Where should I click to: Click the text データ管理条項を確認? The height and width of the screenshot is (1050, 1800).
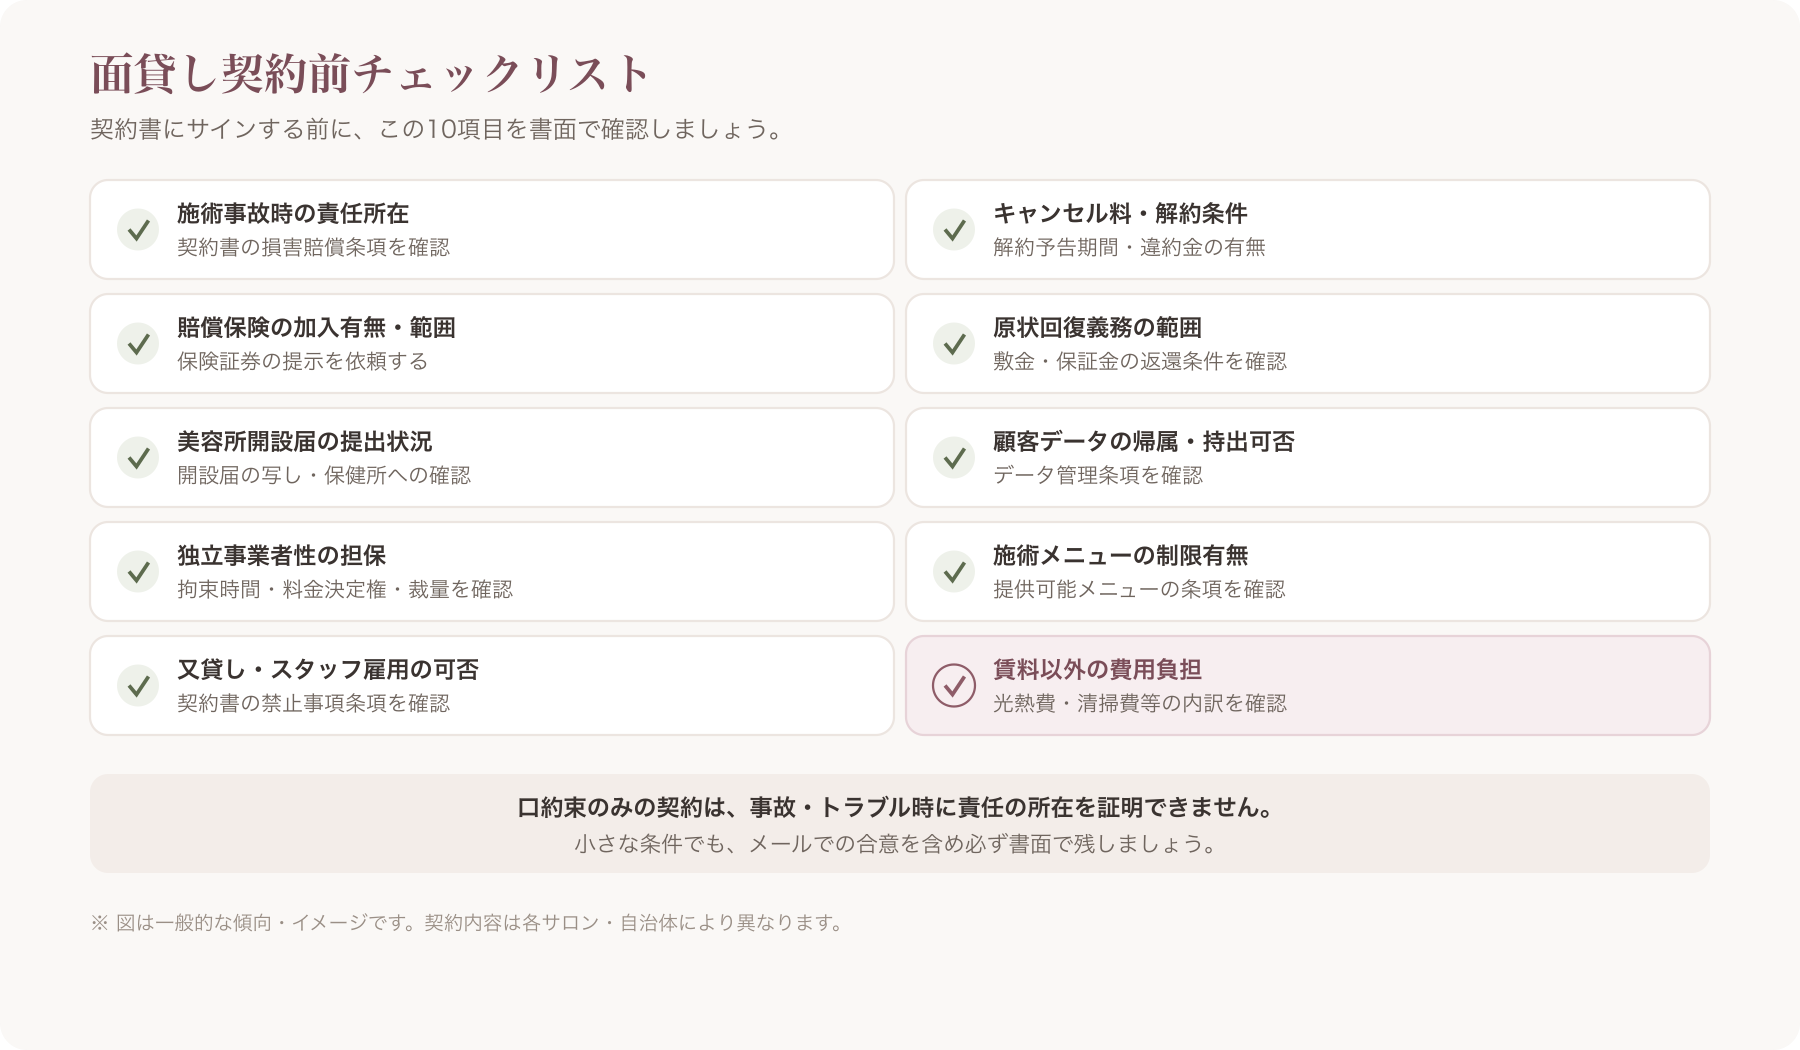click(1098, 475)
